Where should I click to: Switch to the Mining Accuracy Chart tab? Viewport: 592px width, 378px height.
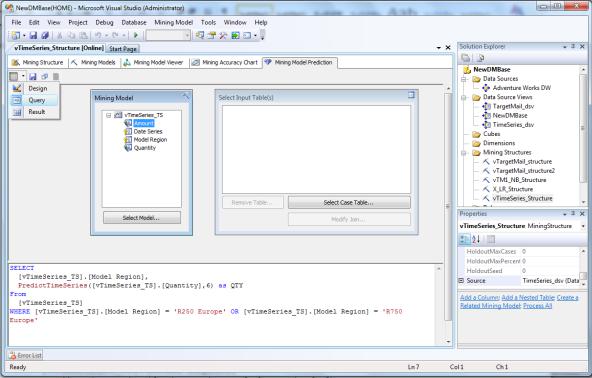point(225,63)
